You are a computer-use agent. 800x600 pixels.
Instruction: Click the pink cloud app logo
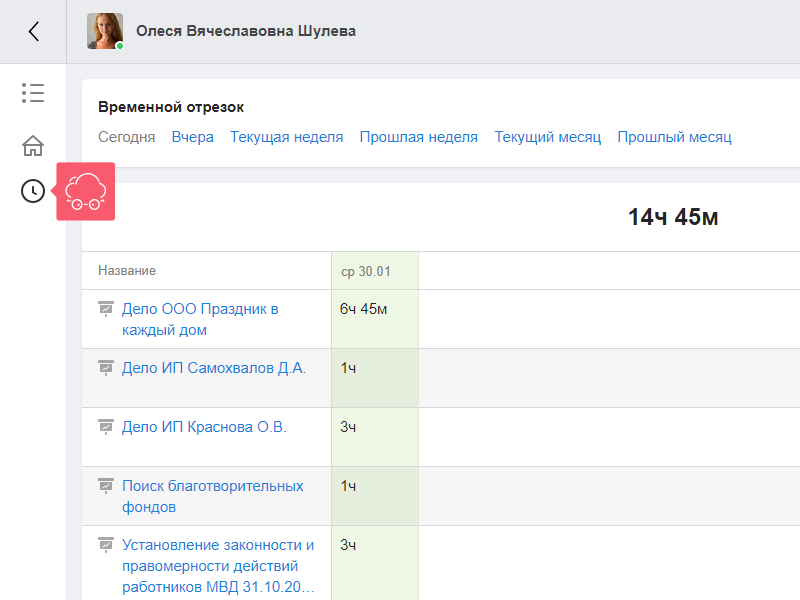[x=86, y=191]
